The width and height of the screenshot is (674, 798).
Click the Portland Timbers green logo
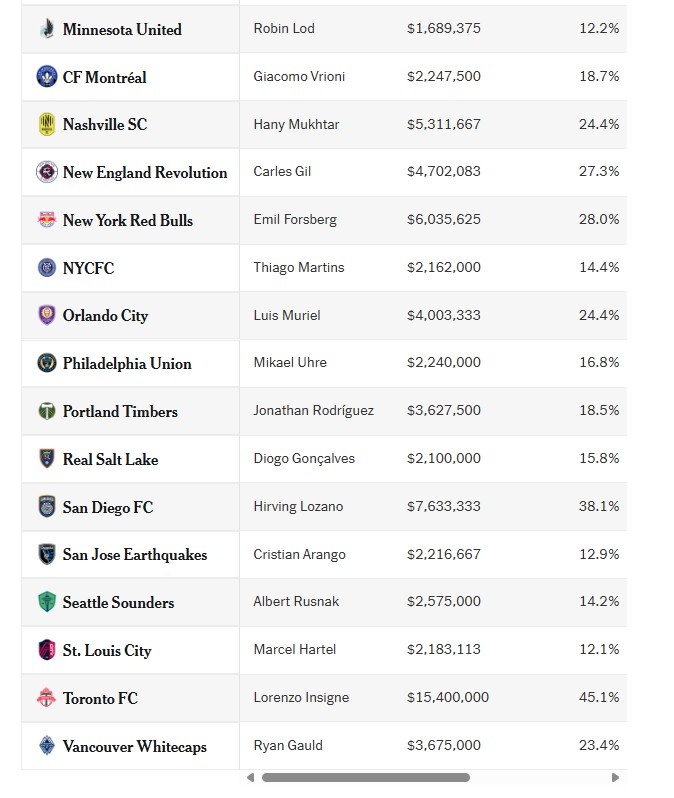(46, 411)
